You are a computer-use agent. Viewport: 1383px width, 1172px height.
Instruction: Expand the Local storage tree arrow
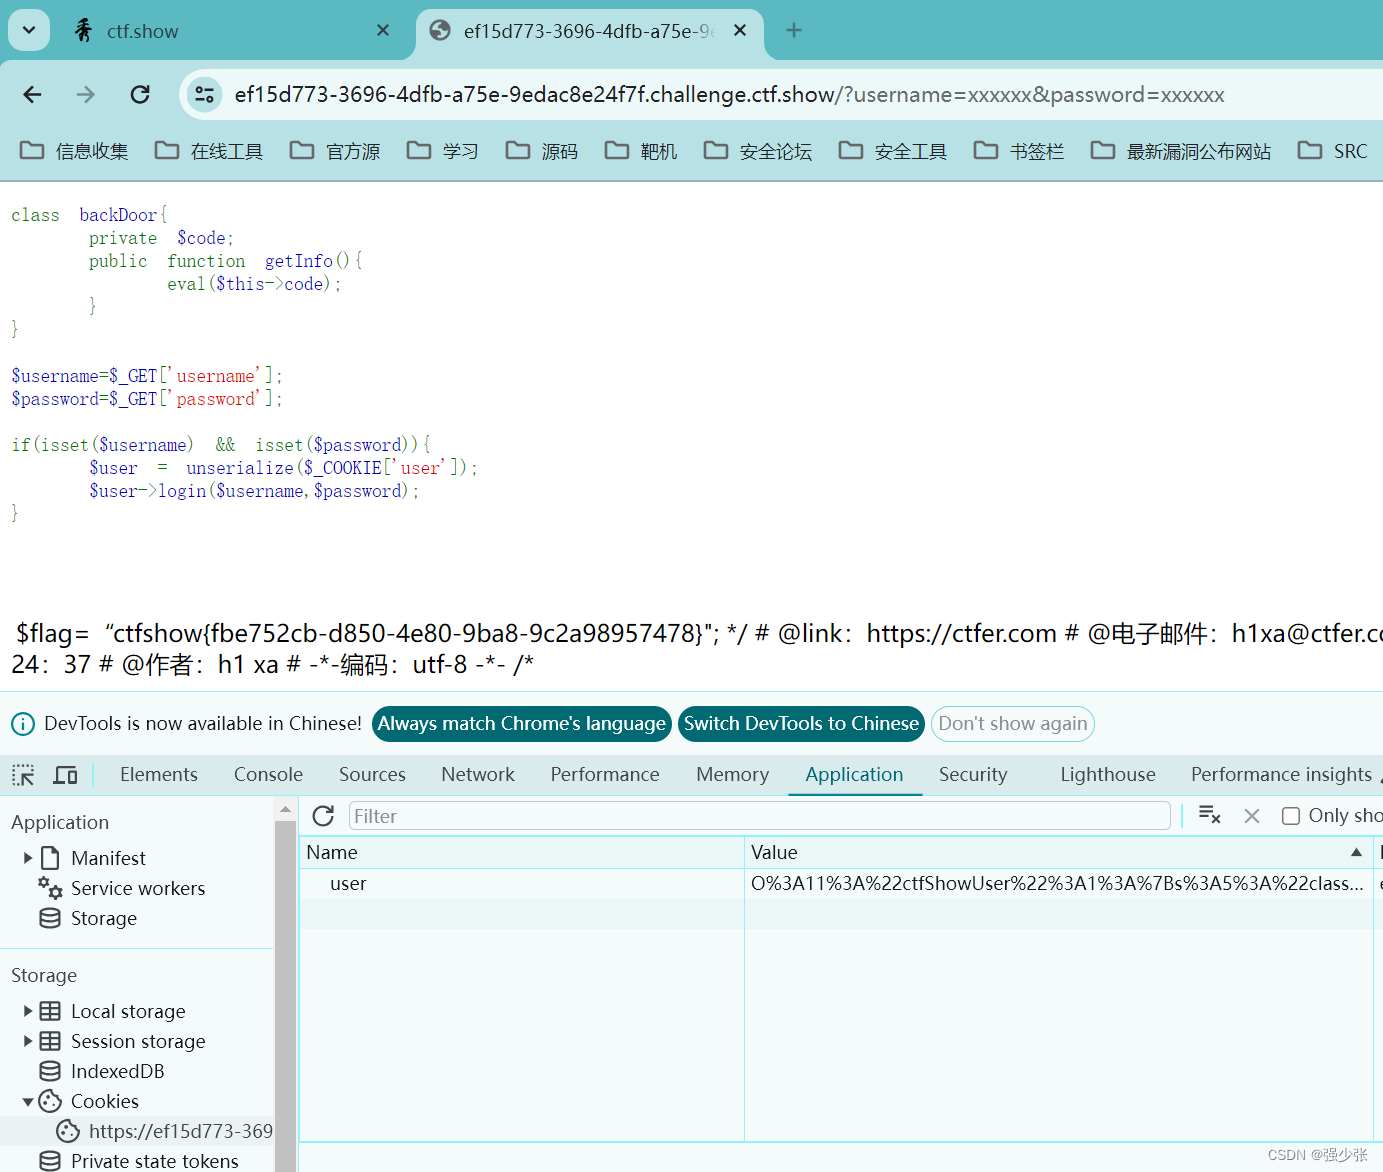(28, 1011)
